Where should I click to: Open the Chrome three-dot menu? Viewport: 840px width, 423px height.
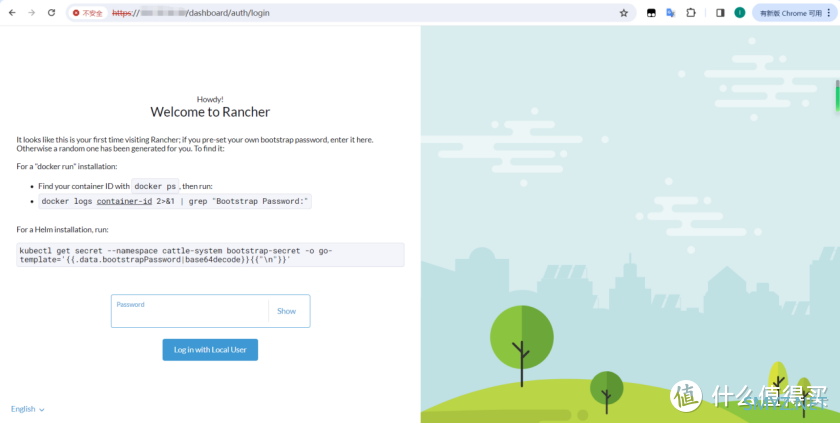click(829, 13)
